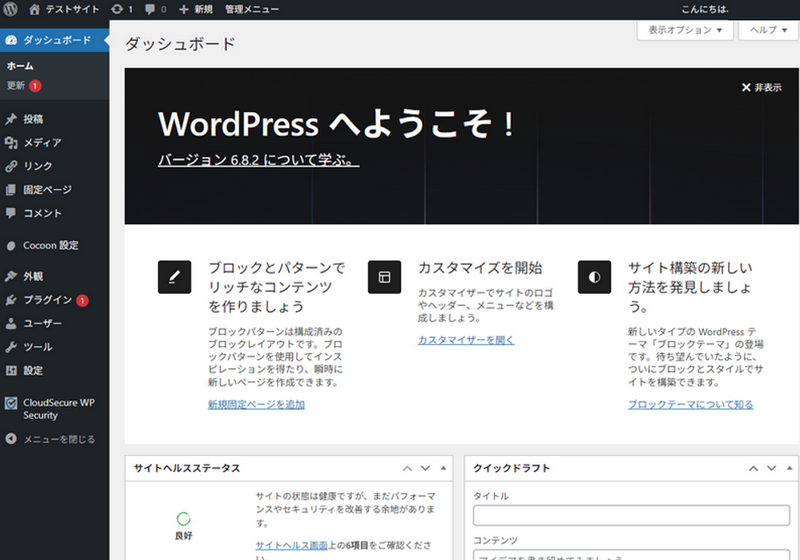
Task: Open 更新 in the dashboard submenu
Action: click(x=16, y=86)
